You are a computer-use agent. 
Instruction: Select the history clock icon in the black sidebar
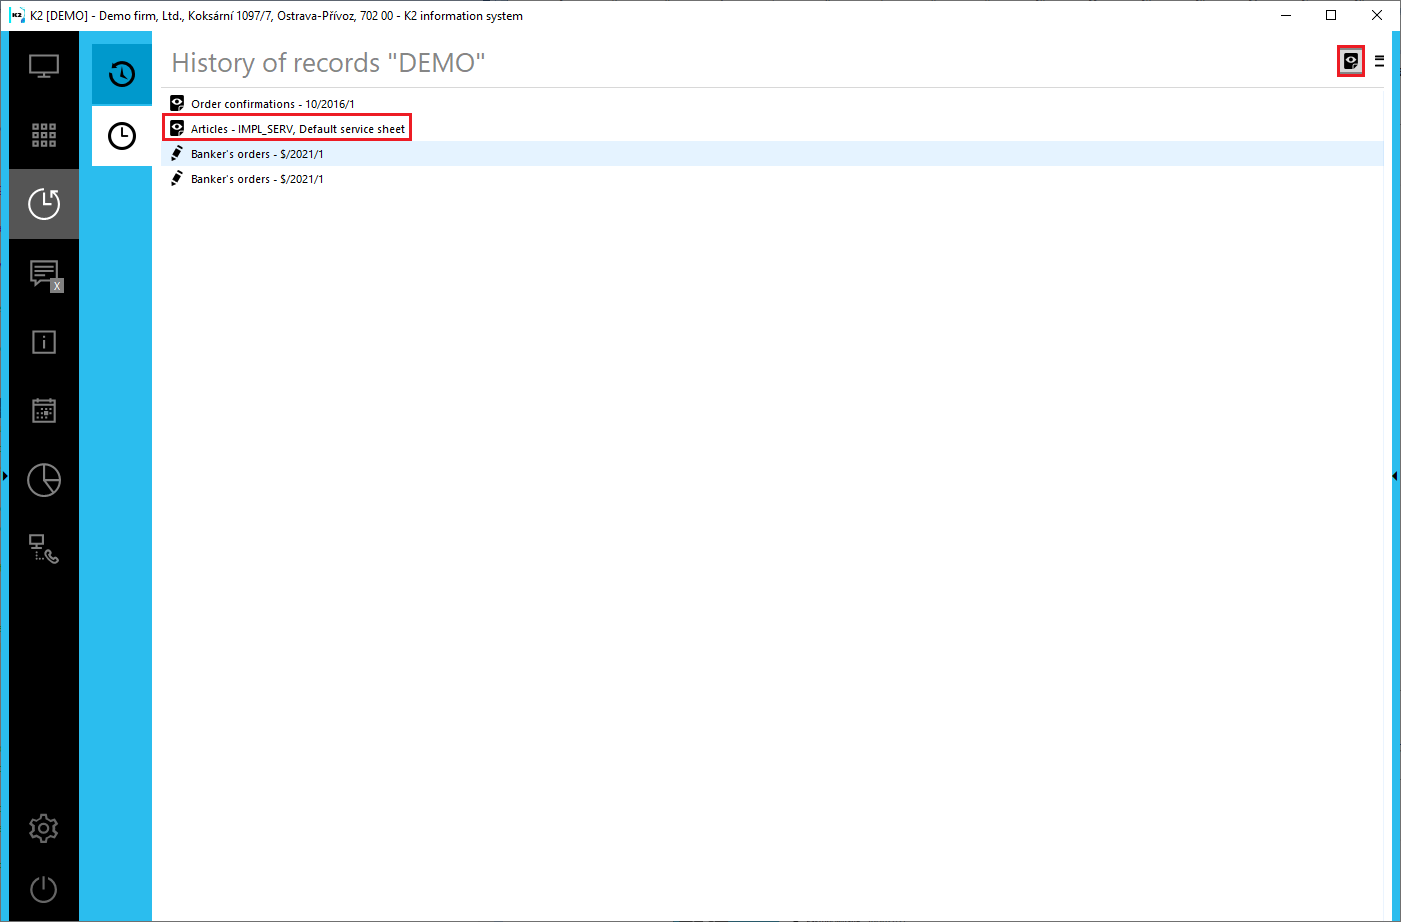(44, 204)
